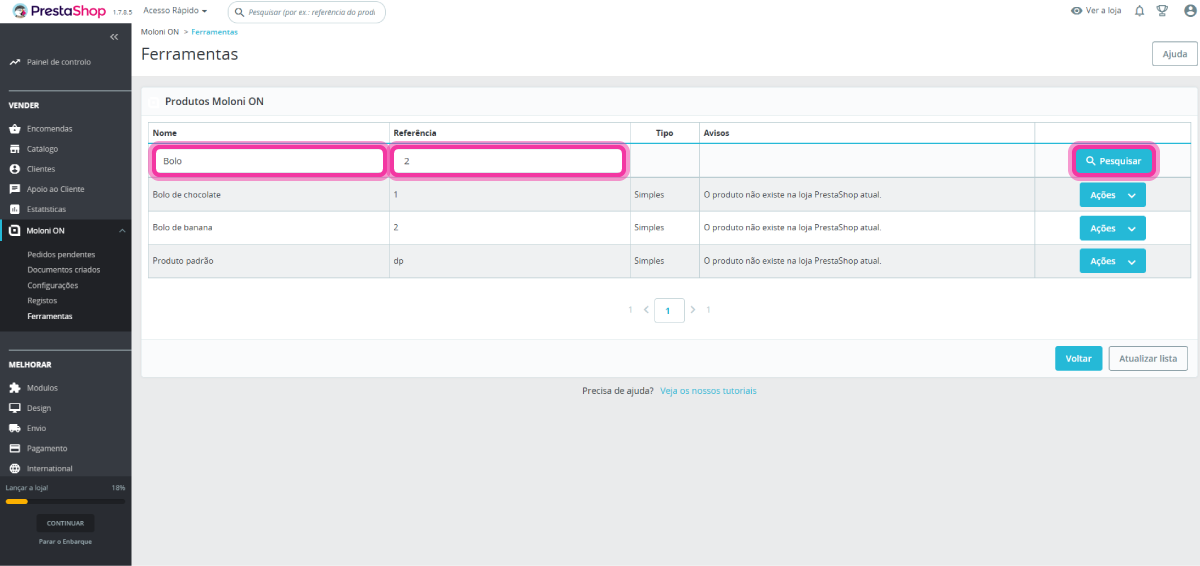Select Ferramentas in sidebar submenu
Screen dimensions: 1200x566
(x=50, y=316)
